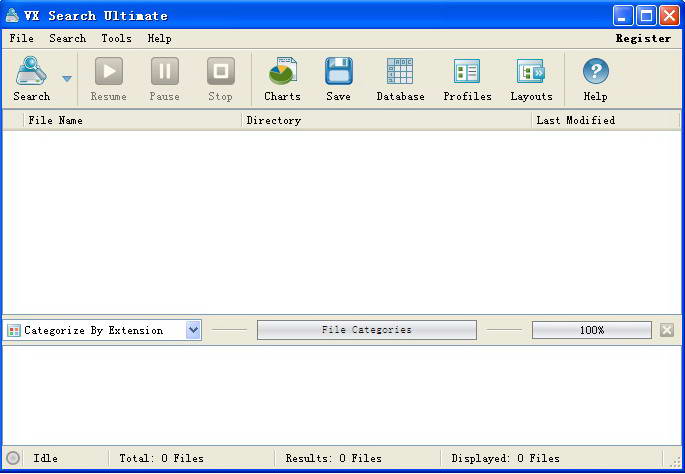Open the File menu
This screenshot has height=474, width=685.
coord(21,38)
